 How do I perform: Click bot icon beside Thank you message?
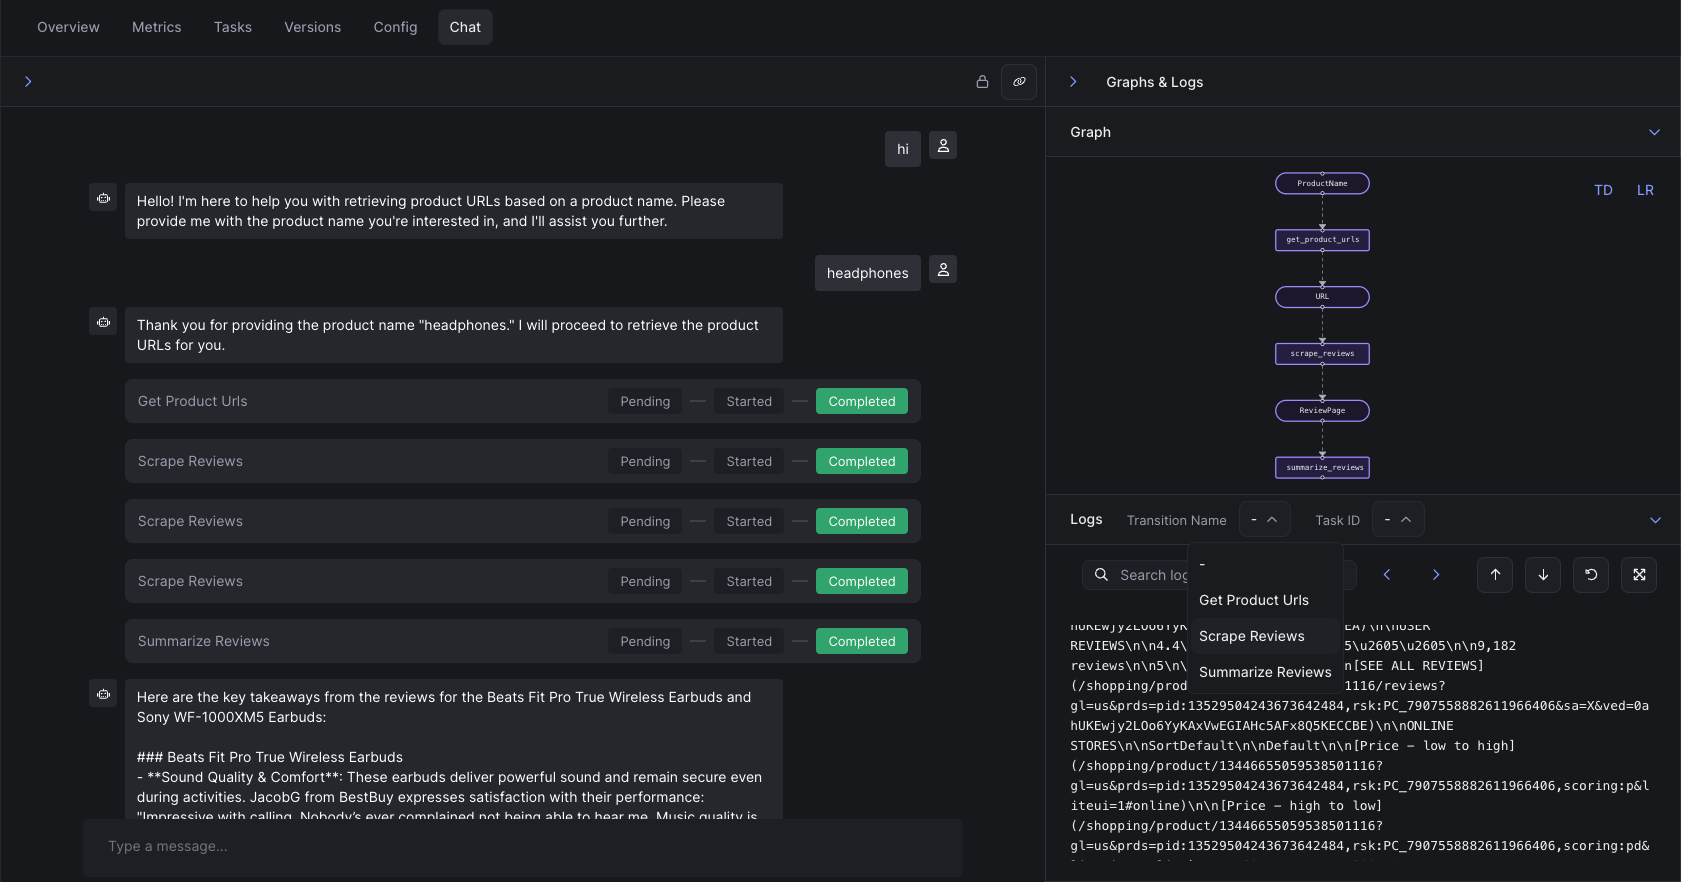click(103, 322)
